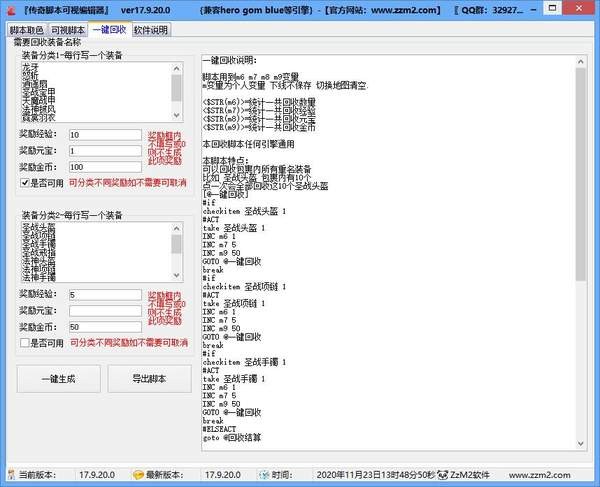Uncheck 是否可用 checkbox for 装备分类1

[25, 183]
